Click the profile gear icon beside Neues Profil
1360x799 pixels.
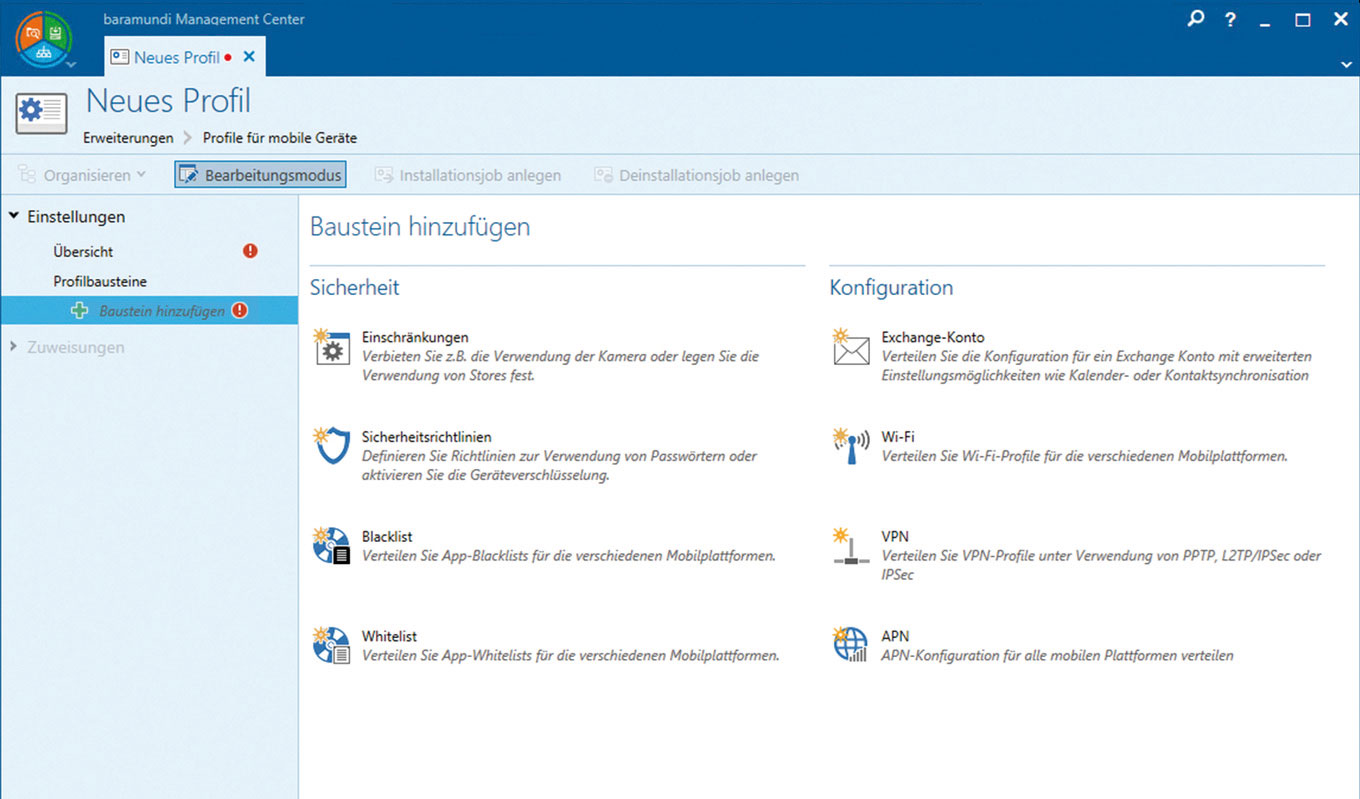point(41,112)
